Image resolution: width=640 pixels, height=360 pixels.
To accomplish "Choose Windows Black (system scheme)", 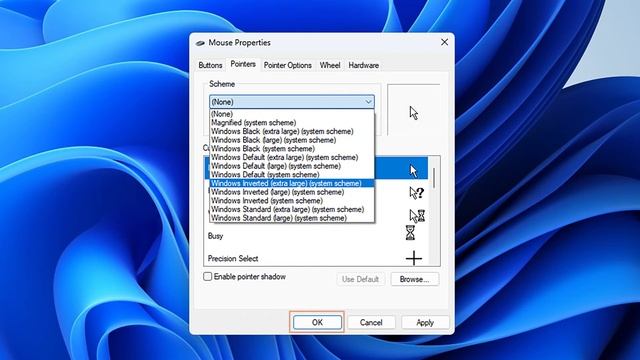I will pyautogui.click(x=292, y=149).
